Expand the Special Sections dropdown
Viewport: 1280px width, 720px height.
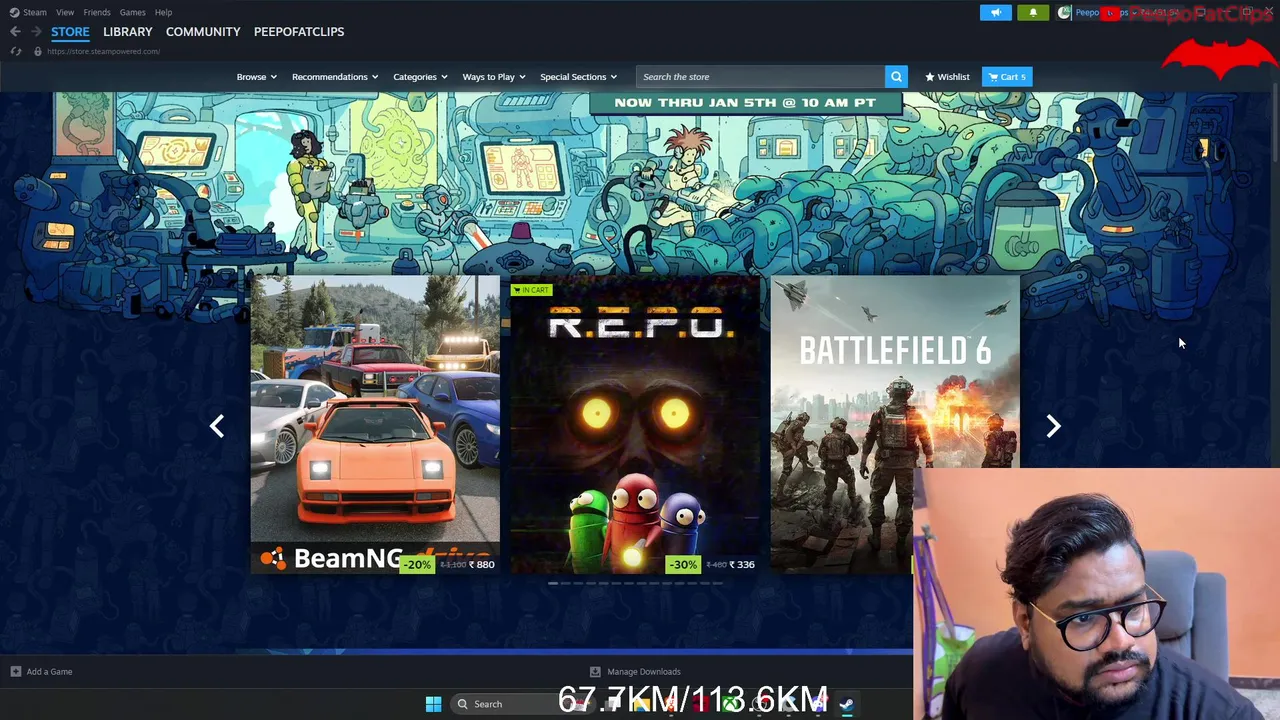(578, 77)
